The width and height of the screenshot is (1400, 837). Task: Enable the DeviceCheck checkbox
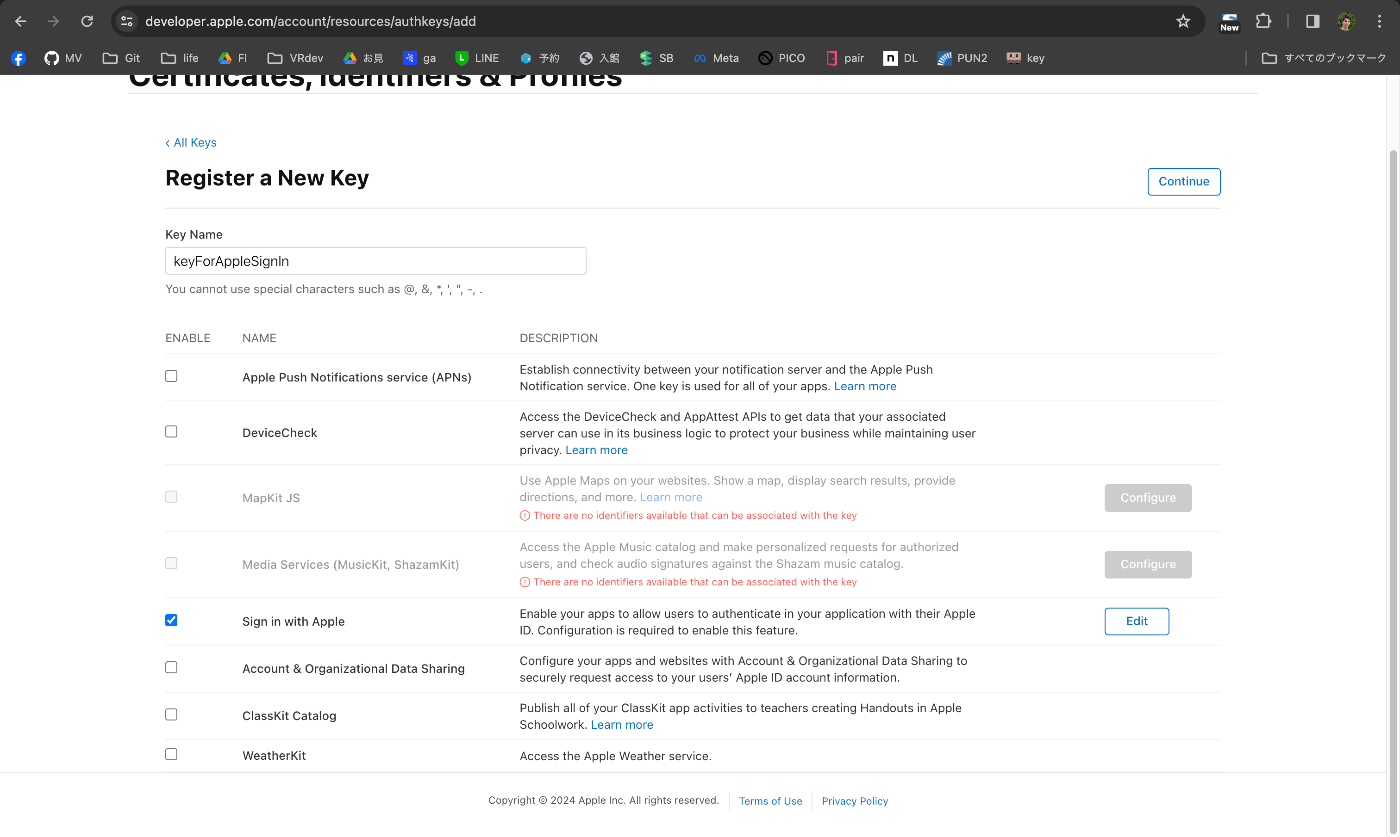(x=171, y=432)
